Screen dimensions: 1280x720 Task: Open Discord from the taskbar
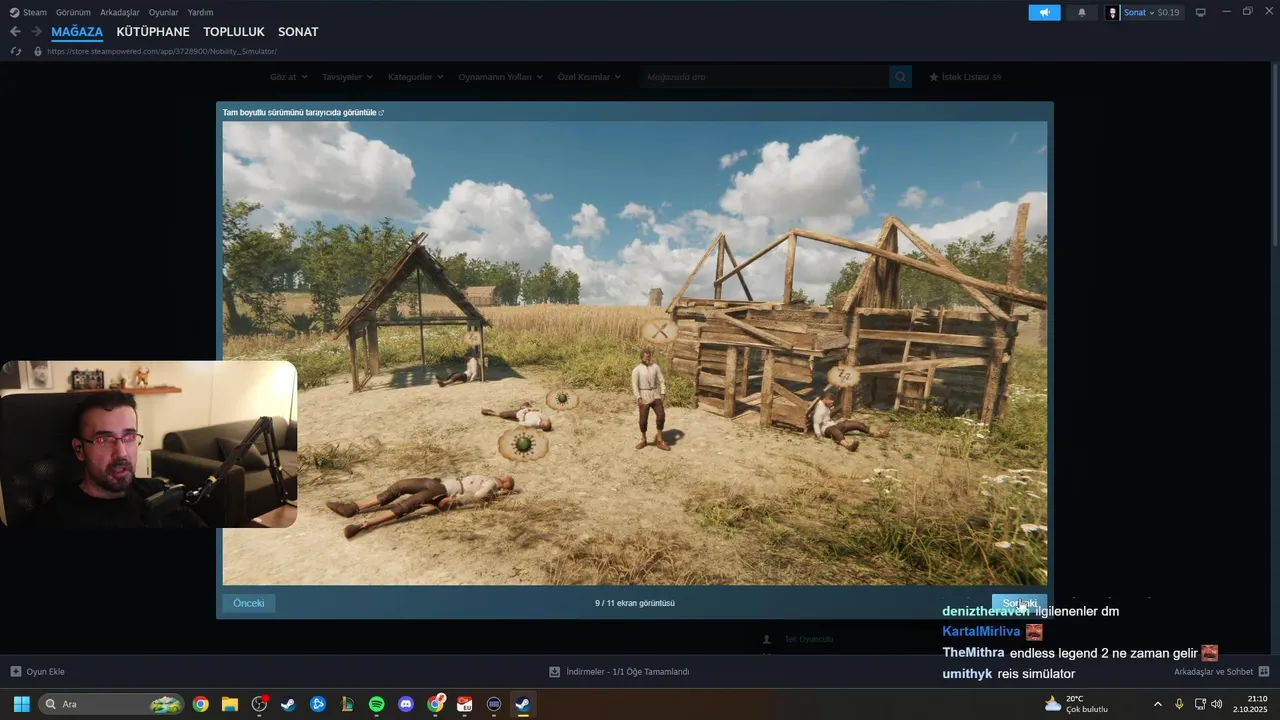[x=406, y=704]
